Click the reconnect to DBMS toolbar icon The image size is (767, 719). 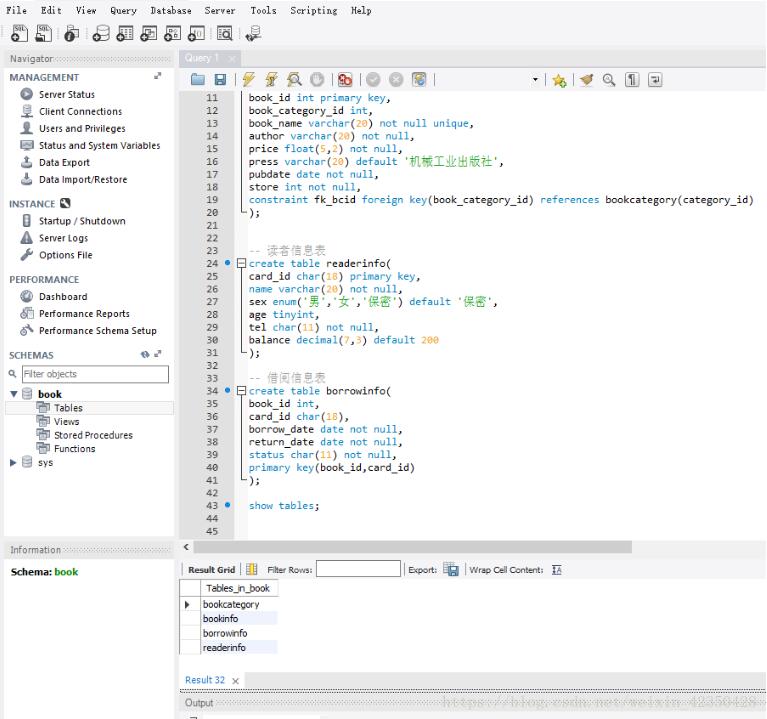point(253,33)
